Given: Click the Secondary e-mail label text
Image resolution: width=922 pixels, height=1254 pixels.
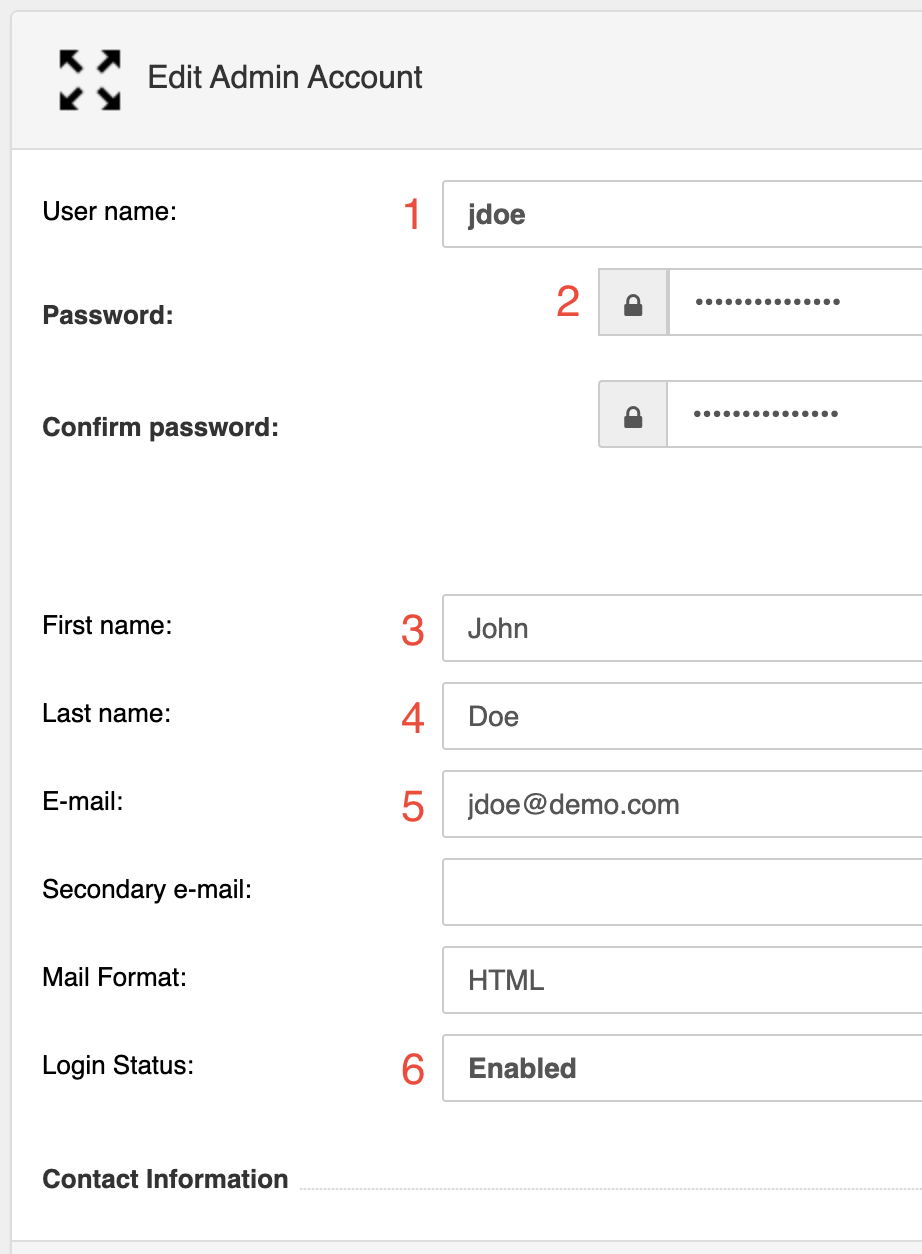Looking at the screenshot, I should tap(147, 889).
